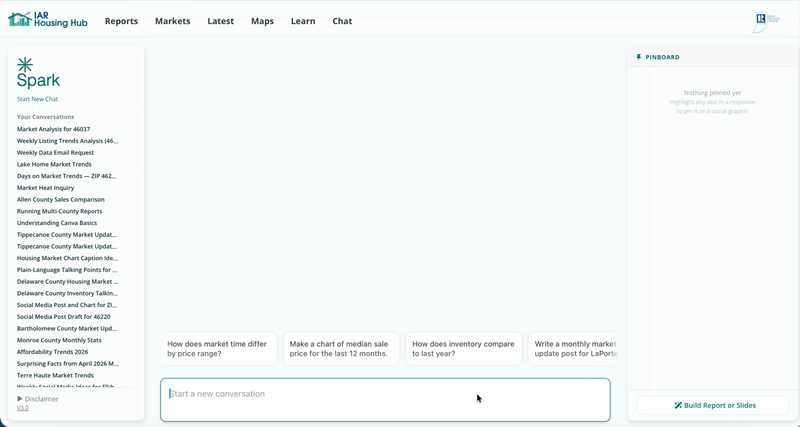Open 'Weekly Listing Trends Analysis' conversation
800x427 pixels.
pos(67,141)
